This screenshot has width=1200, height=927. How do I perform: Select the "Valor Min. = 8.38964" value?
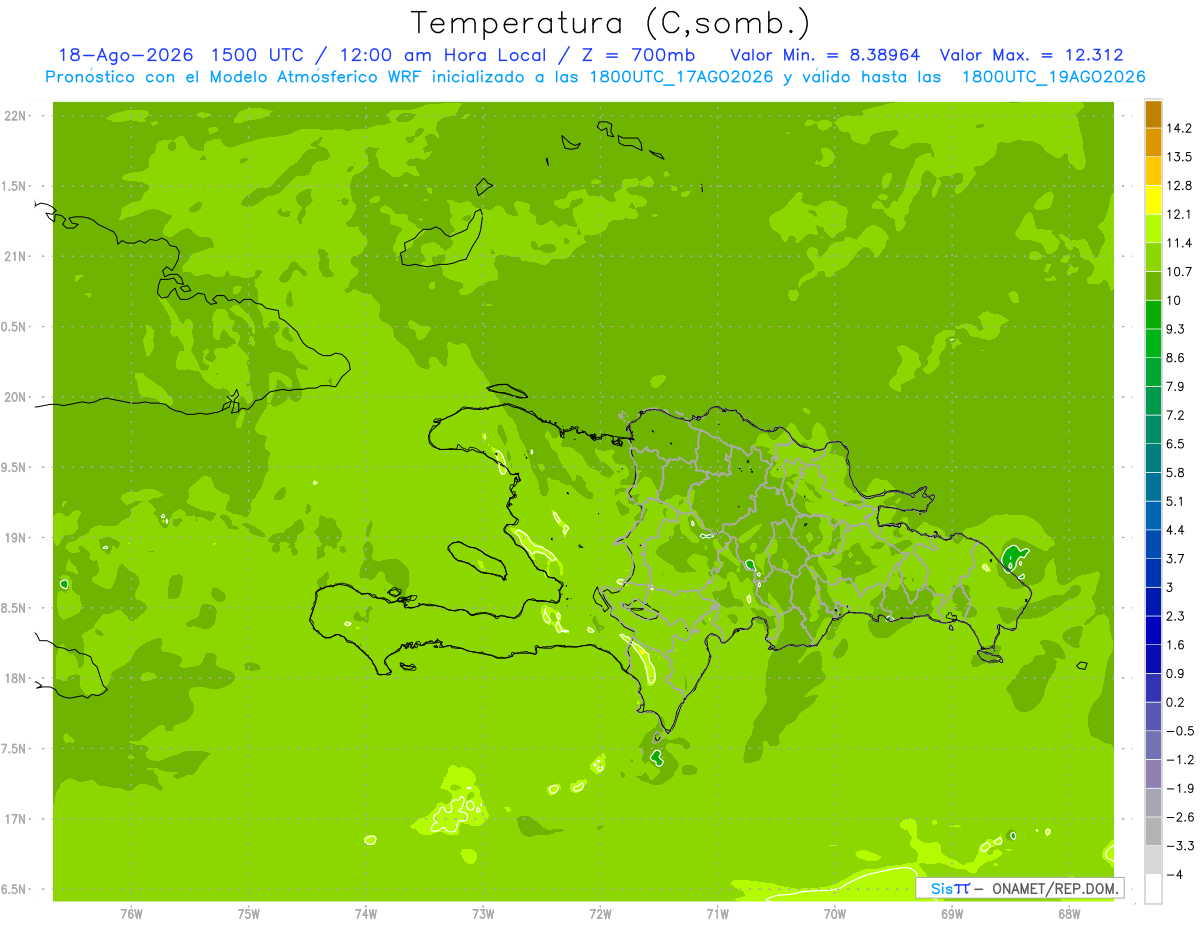click(825, 56)
